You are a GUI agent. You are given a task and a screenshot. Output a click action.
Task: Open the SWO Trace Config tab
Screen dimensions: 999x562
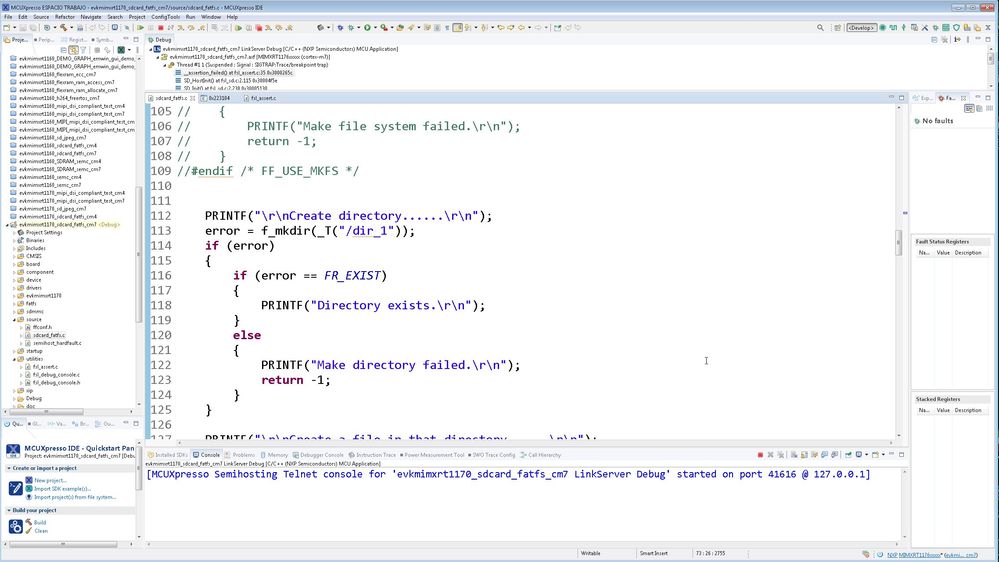click(494, 455)
